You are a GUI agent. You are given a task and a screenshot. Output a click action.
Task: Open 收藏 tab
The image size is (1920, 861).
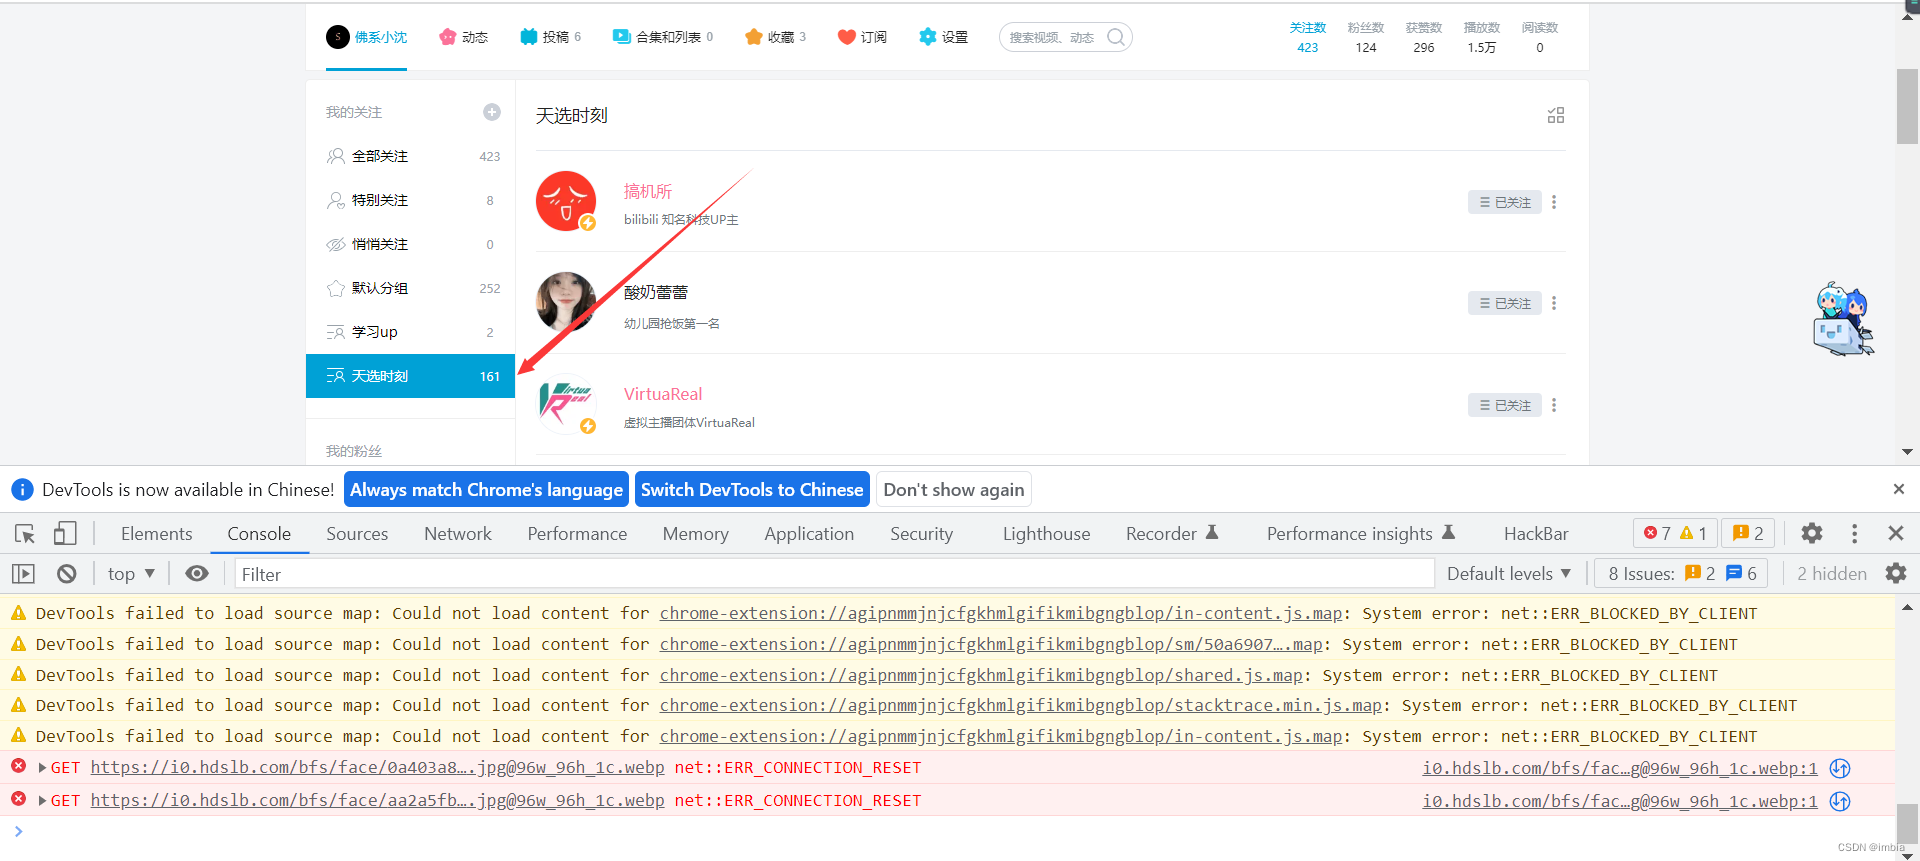pos(775,37)
